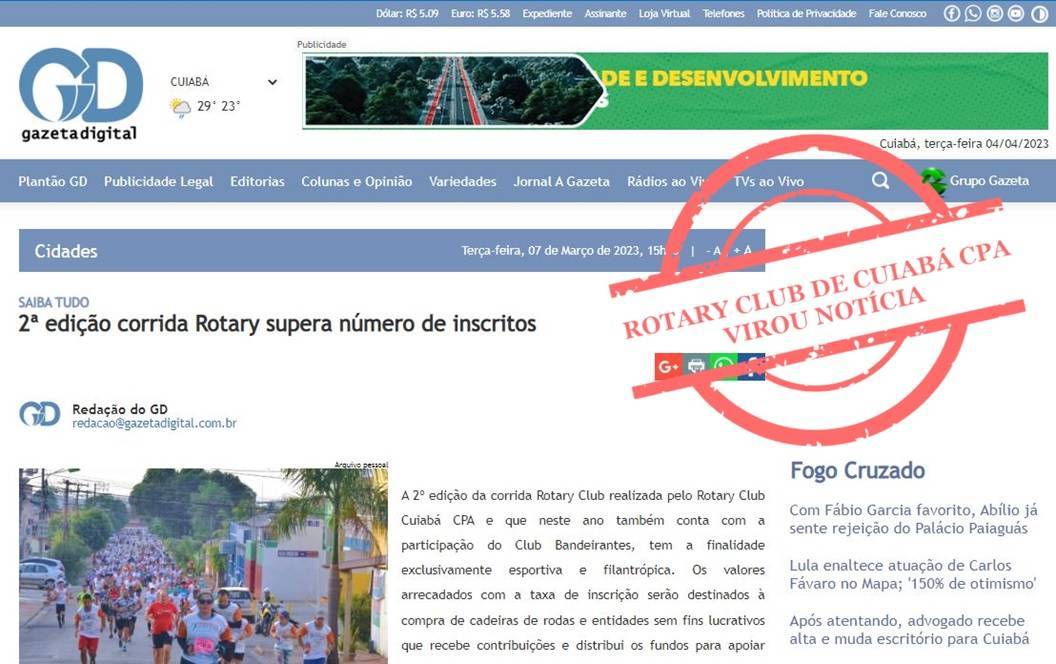Click the redacao@gazetadigital.com.br email link

[154, 423]
